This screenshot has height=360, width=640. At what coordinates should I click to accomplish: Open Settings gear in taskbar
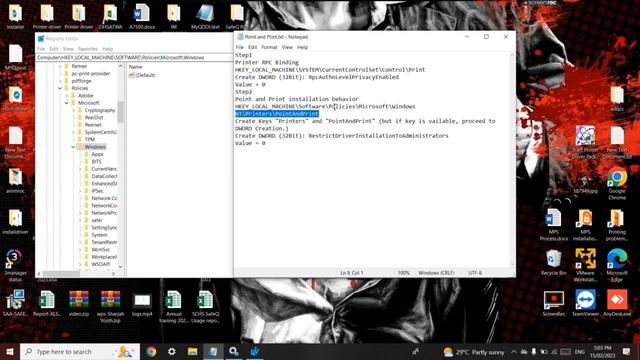click(172, 351)
